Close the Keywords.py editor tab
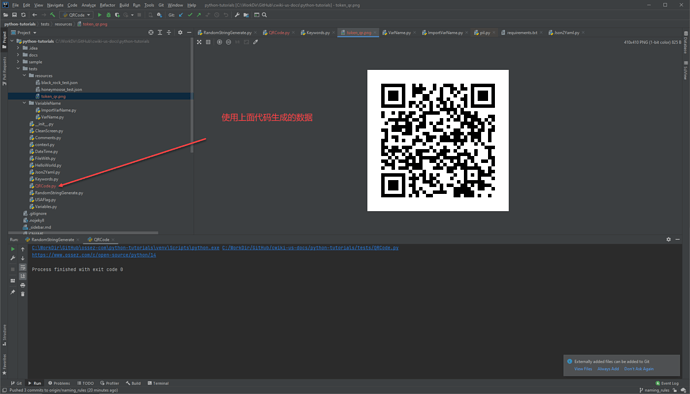 point(334,33)
